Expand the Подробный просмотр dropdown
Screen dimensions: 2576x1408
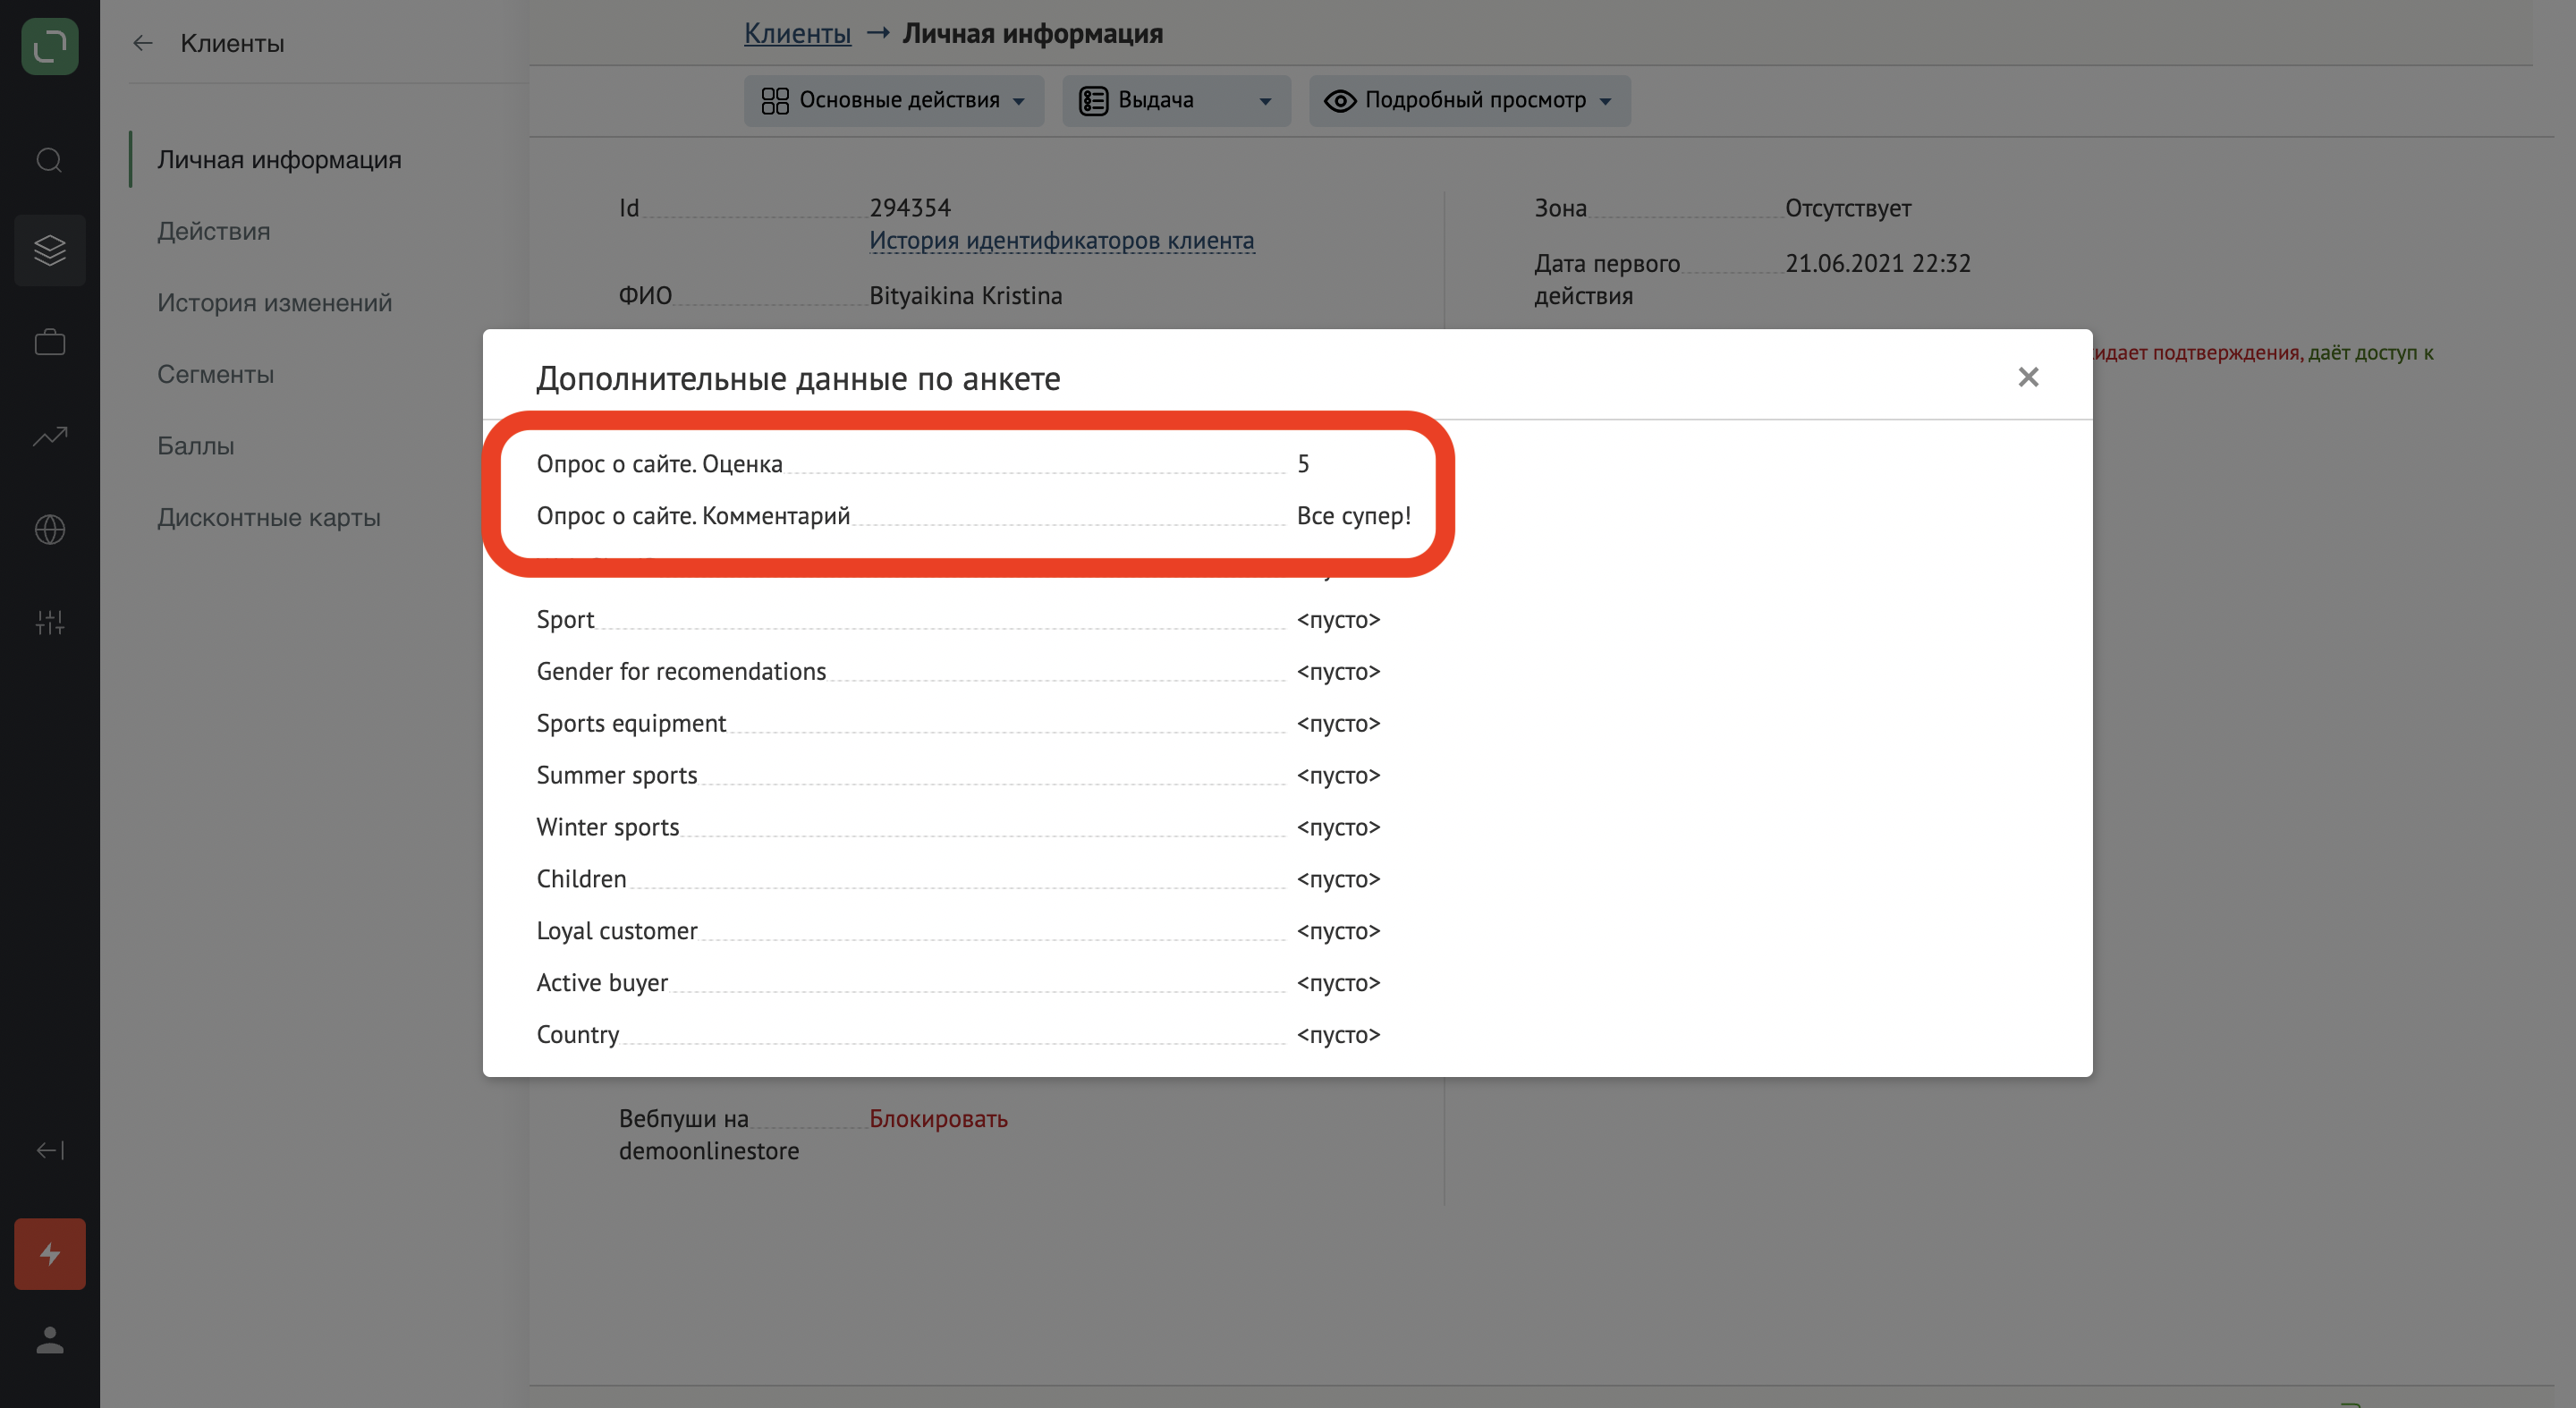pyautogui.click(x=1469, y=100)
